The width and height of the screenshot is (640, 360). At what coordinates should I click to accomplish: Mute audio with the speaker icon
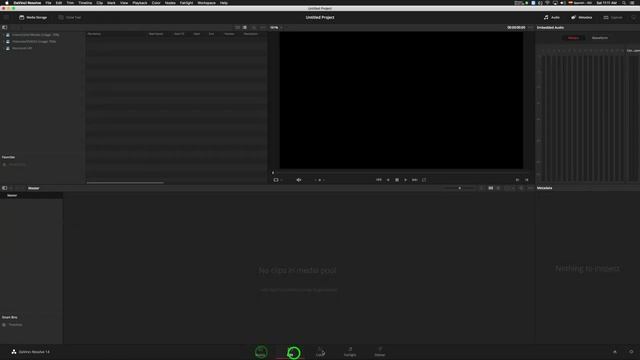tap(299, 180)
